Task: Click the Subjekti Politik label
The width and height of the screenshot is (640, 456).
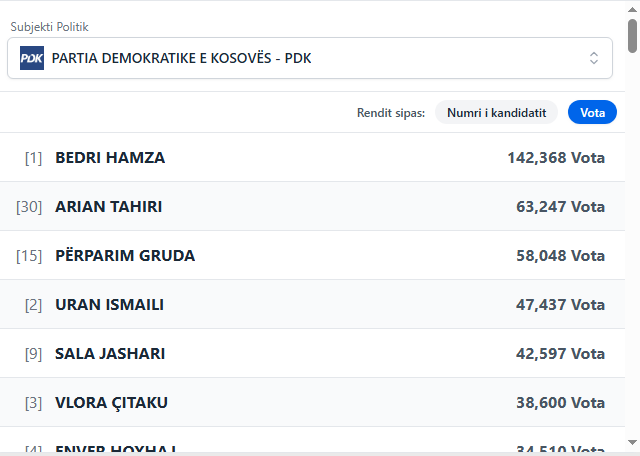Action: tap(56, 26)
